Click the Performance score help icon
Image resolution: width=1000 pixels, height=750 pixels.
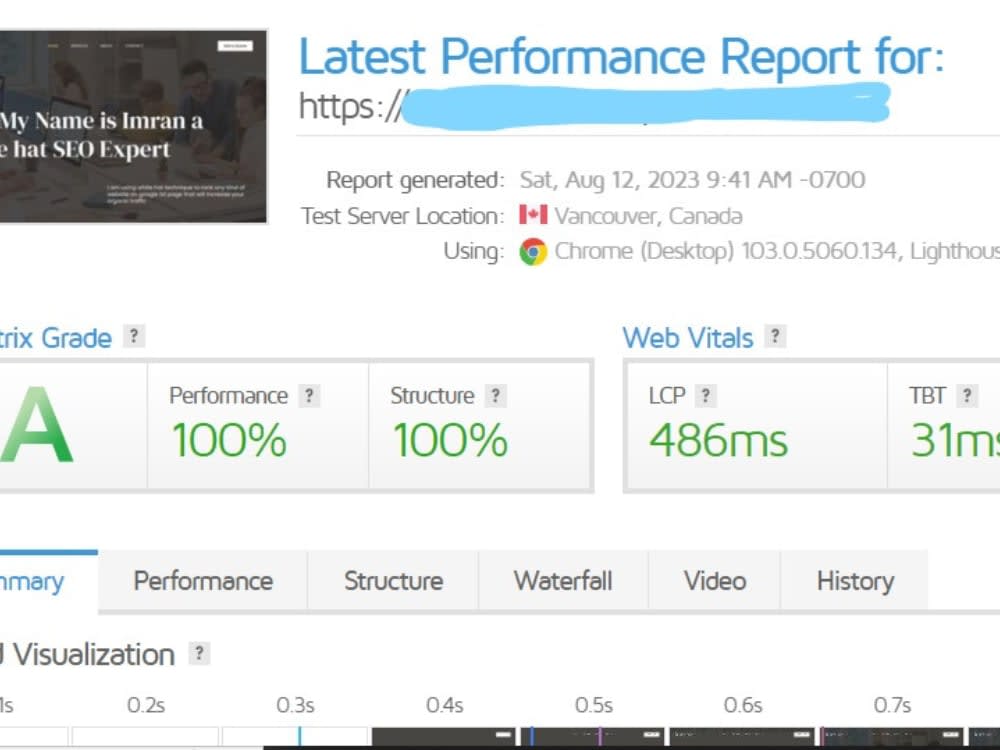(309, 395)
